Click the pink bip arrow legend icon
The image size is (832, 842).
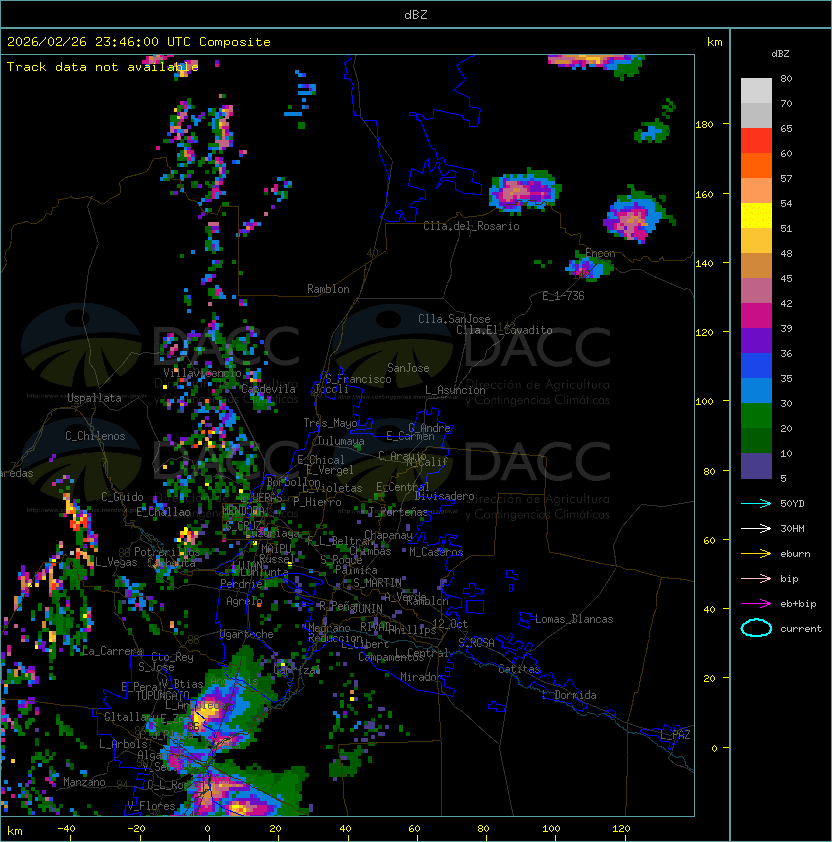(756, 578)
